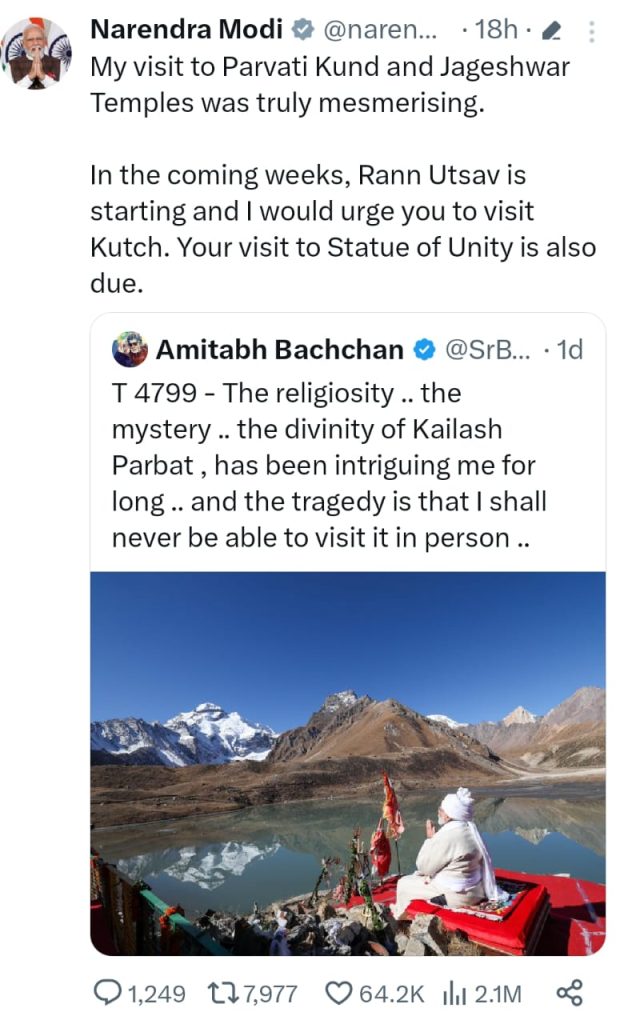Click the Narendra Modi display name
This screenshot has width=628, height=1024.
point(186,30)
